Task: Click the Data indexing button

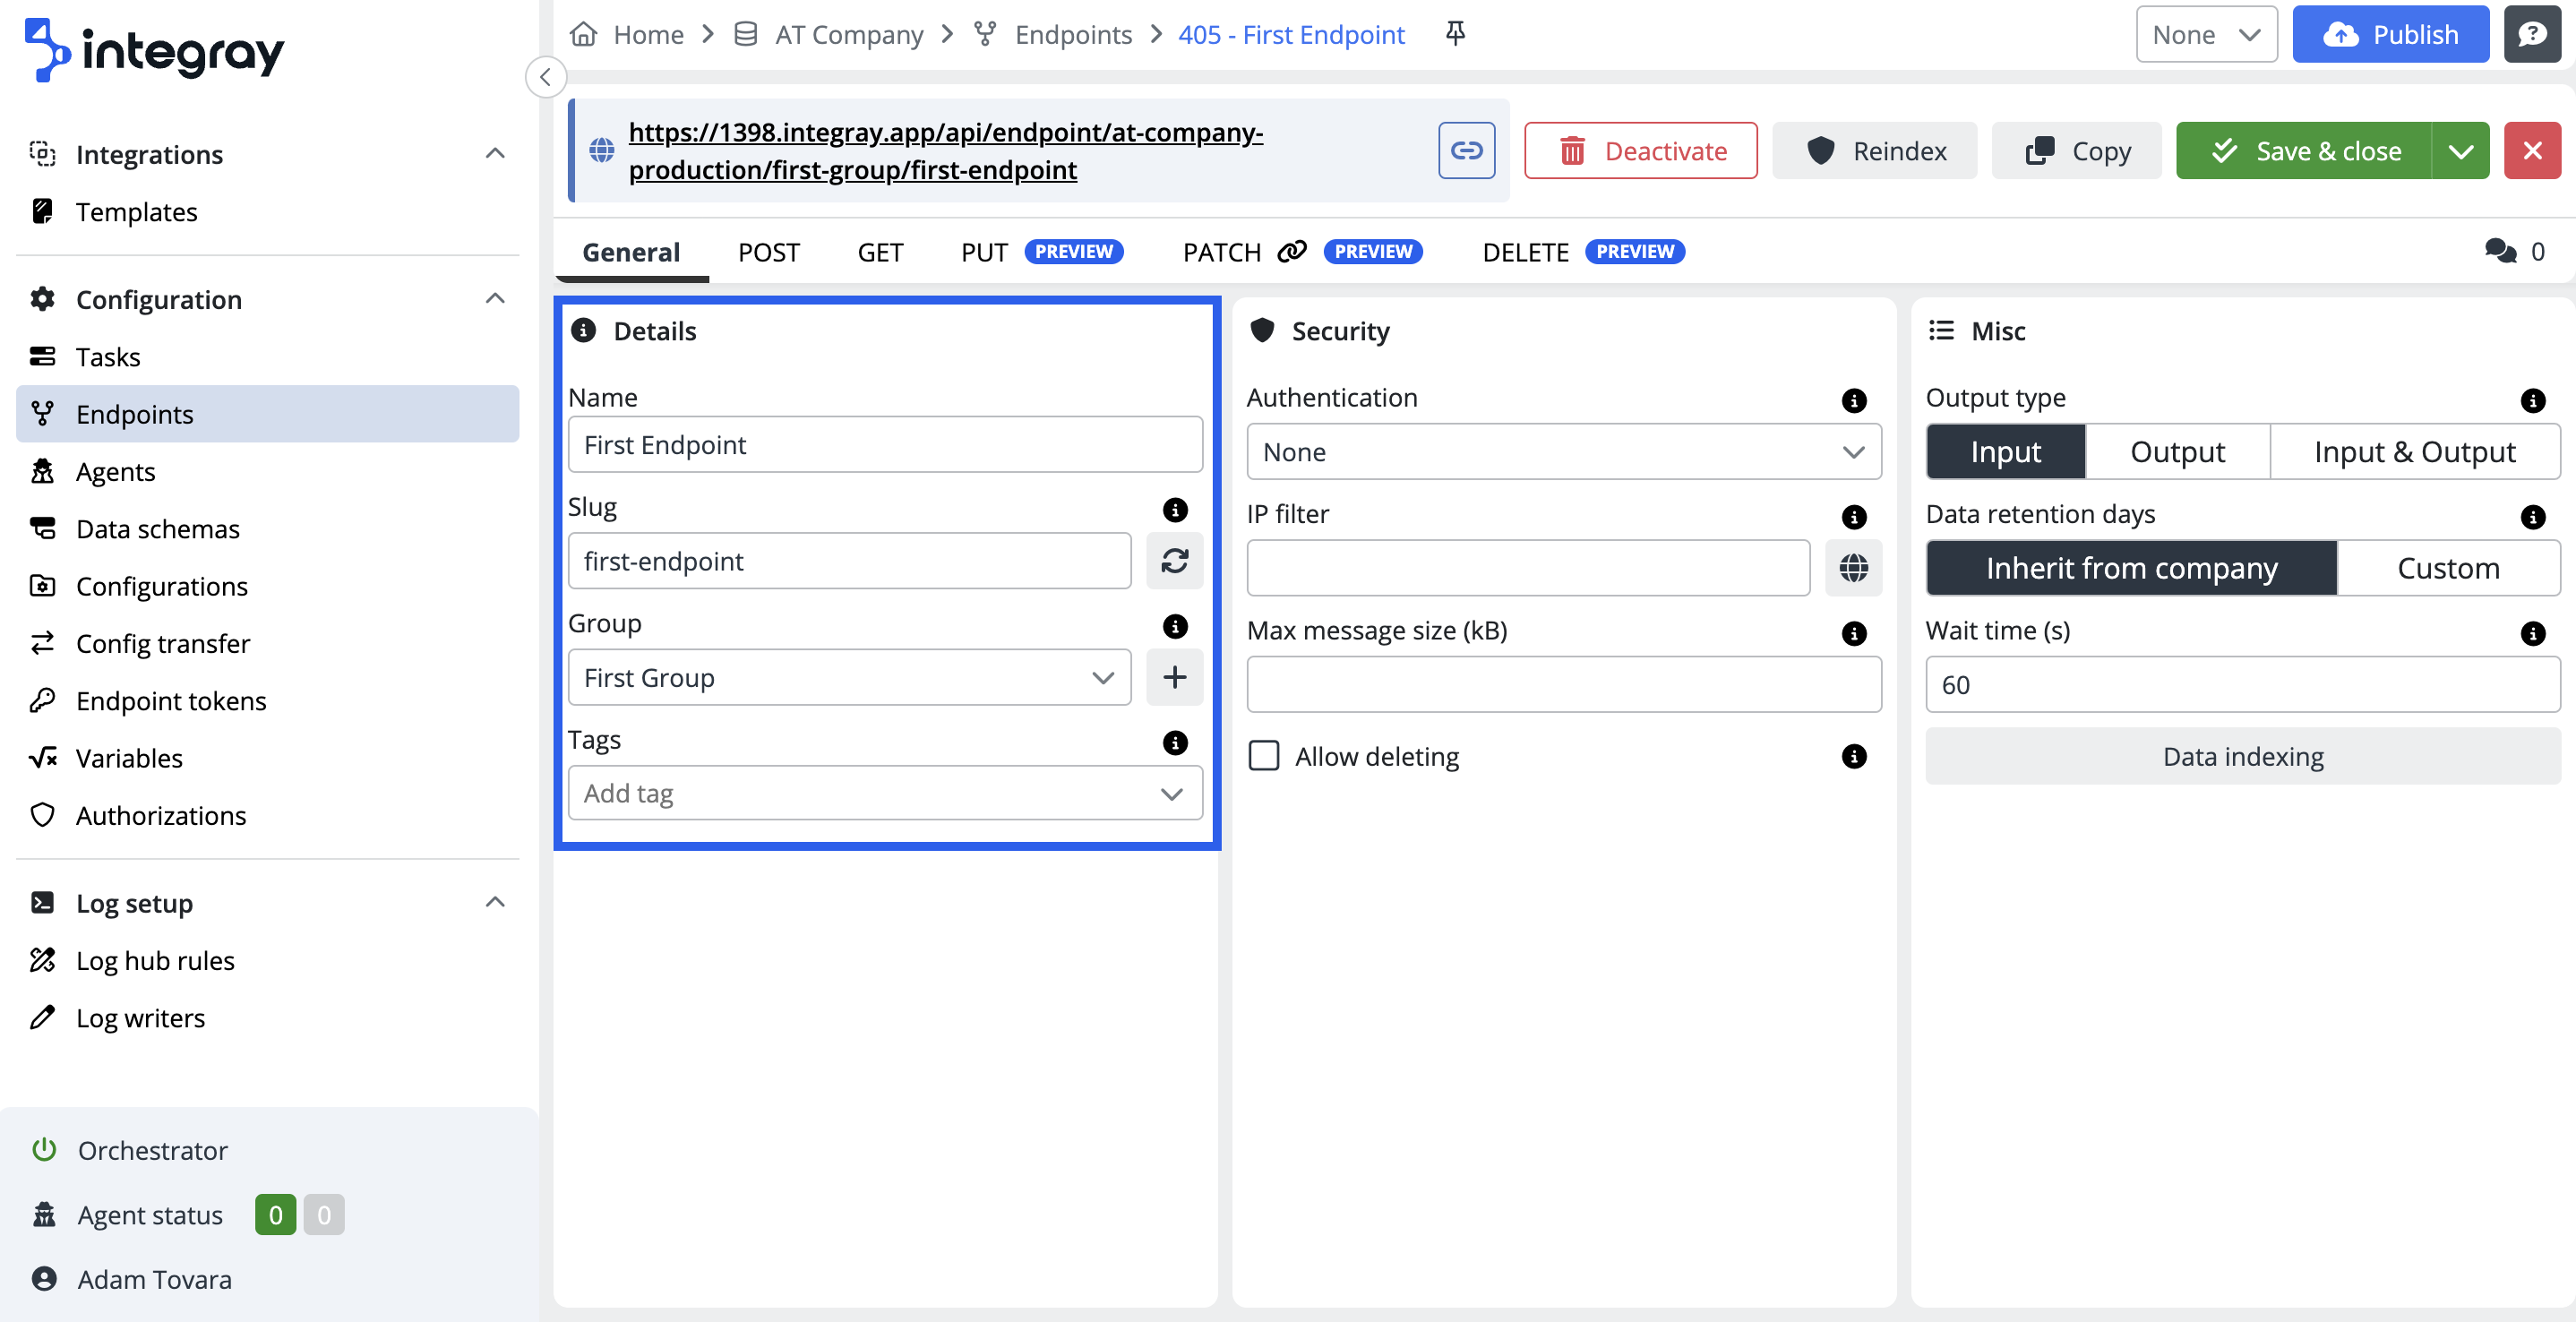Action: coord(2242,756)
